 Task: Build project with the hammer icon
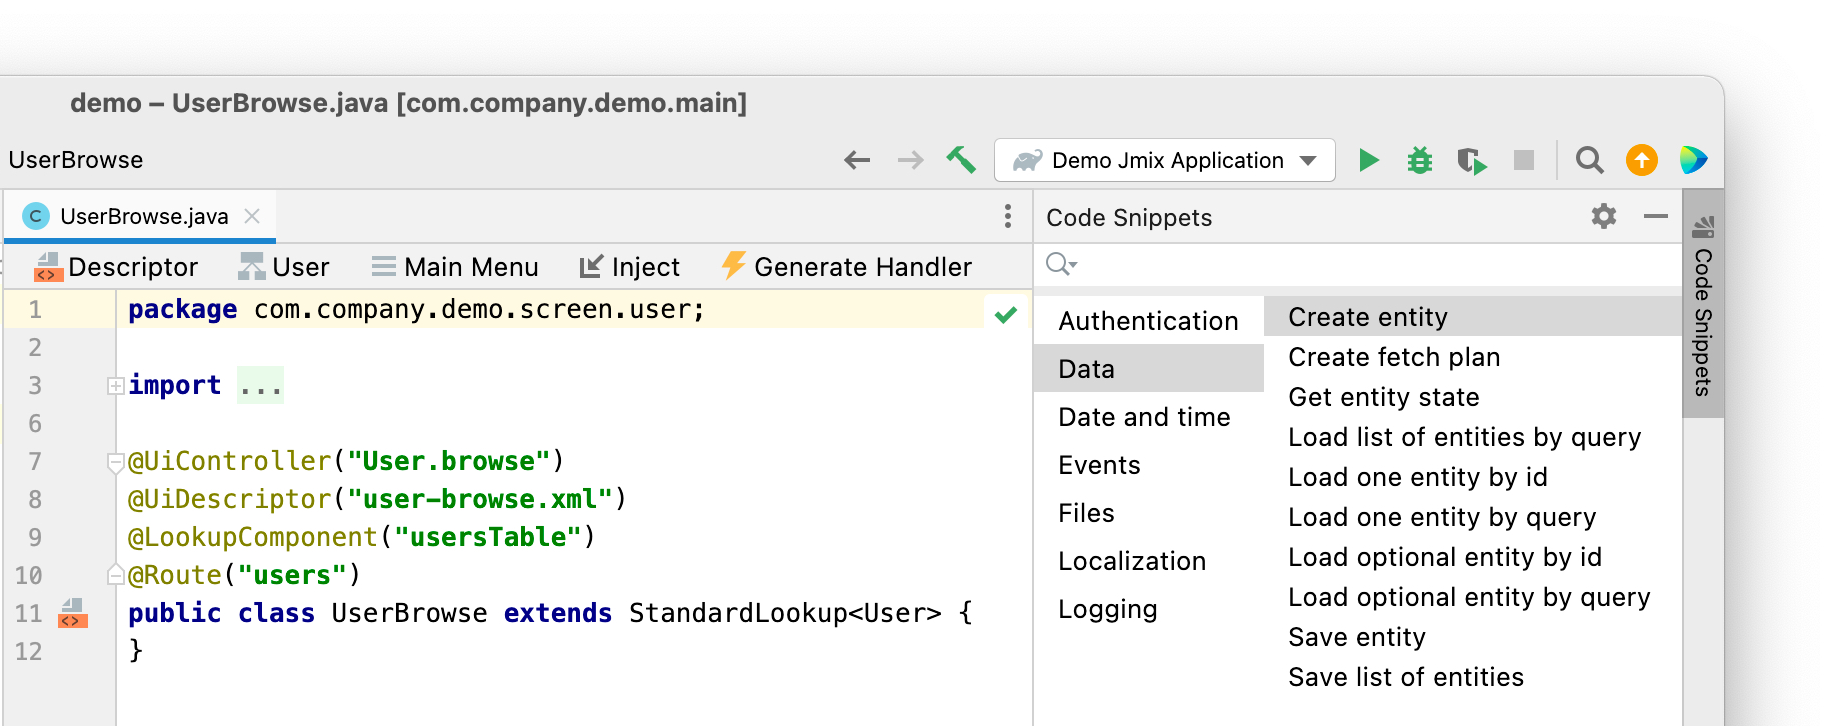point(961,160)
